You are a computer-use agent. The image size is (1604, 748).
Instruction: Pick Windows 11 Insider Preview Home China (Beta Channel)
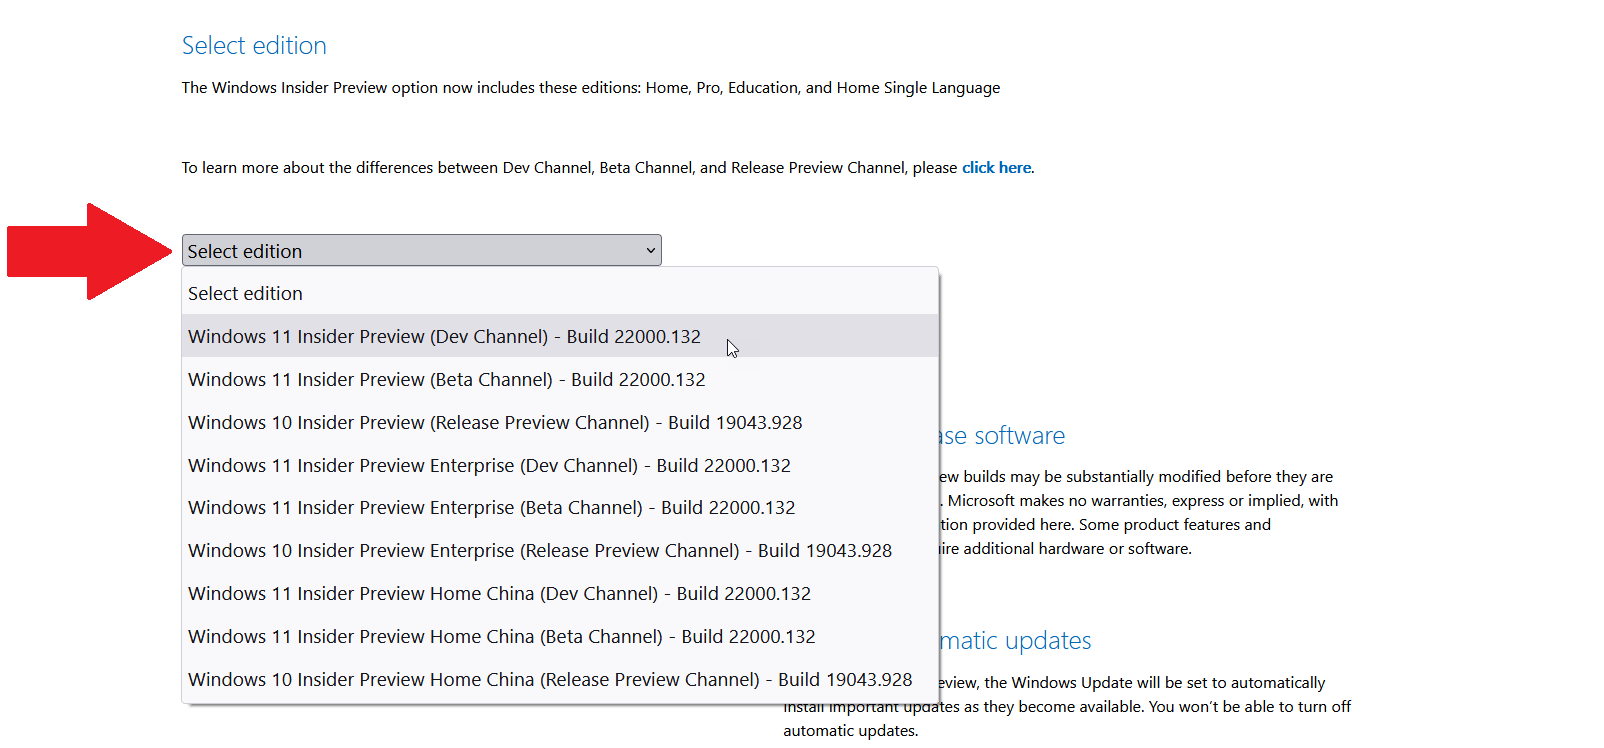[560, 636]
